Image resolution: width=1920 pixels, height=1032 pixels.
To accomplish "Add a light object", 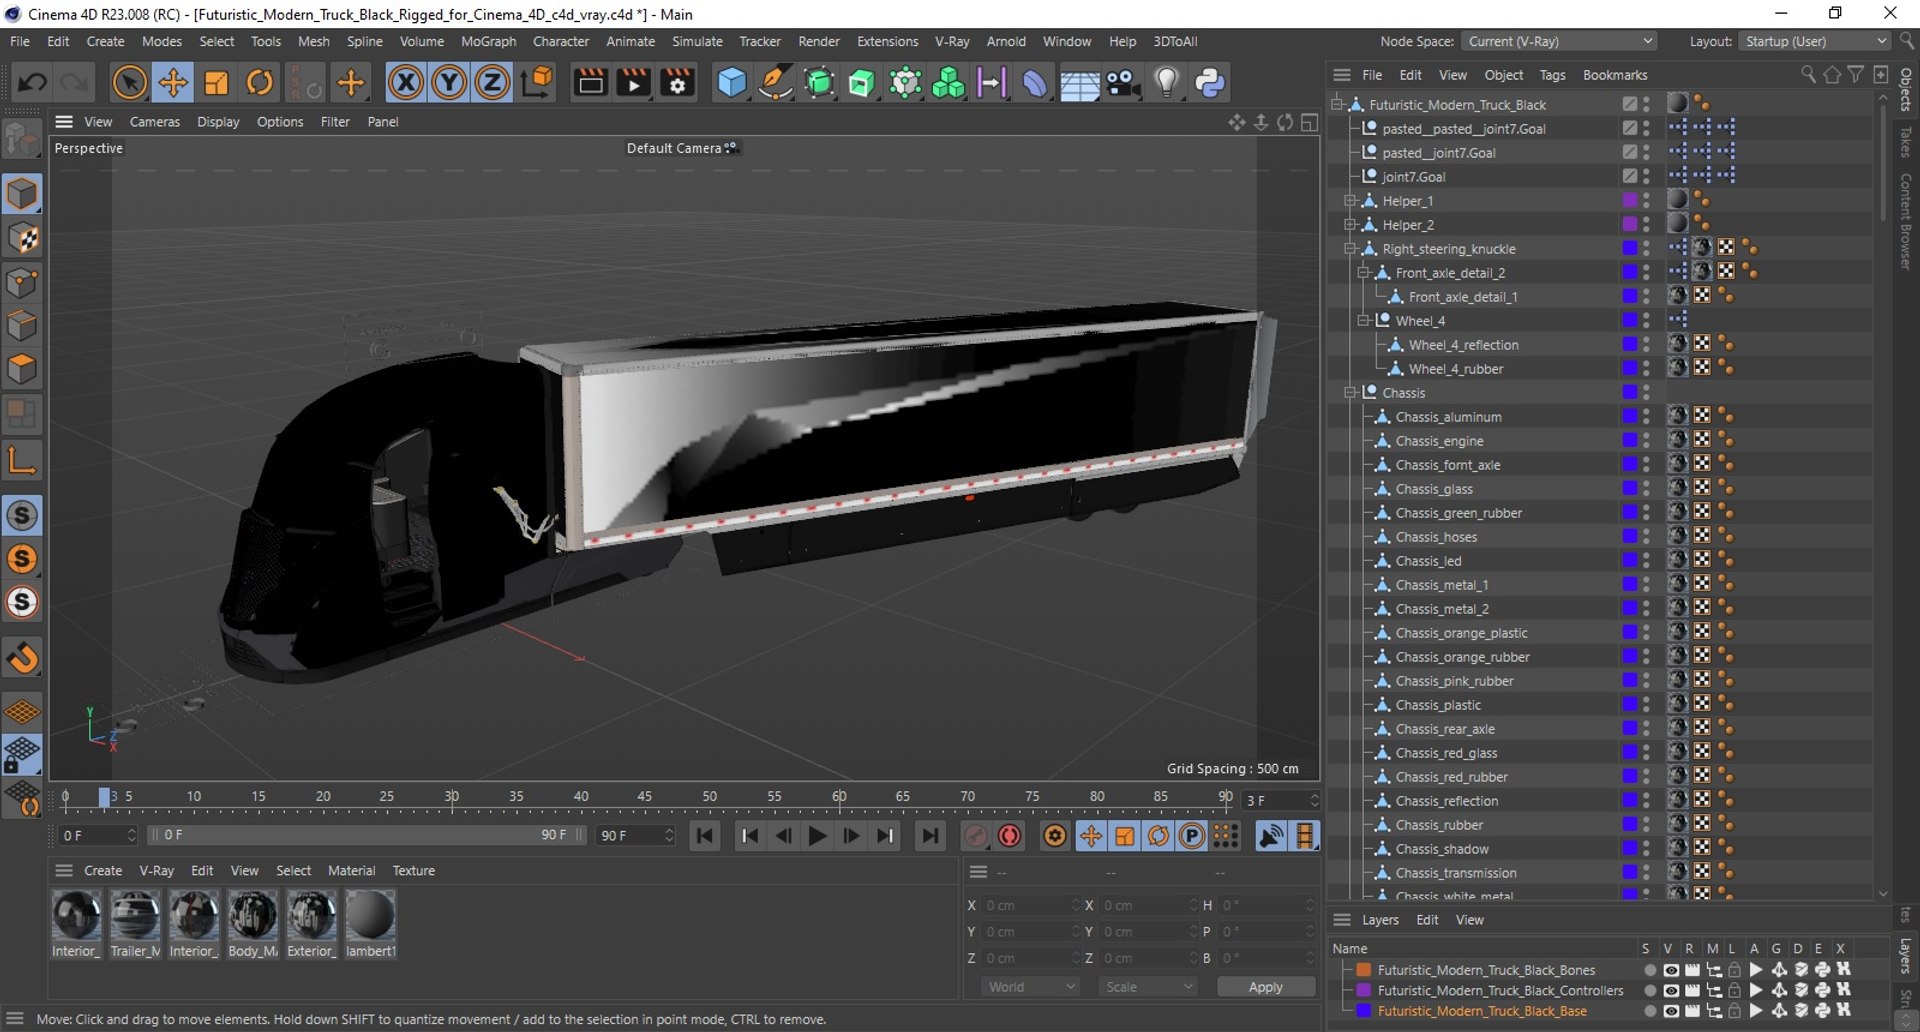I will [1167, 83].
